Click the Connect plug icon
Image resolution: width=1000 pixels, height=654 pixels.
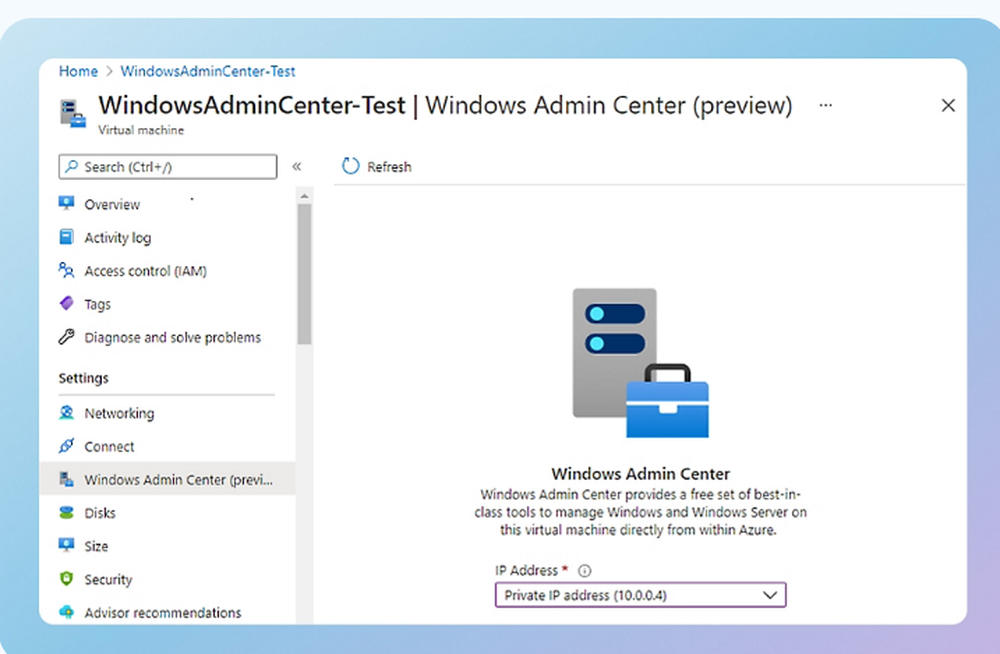(66, 445)
